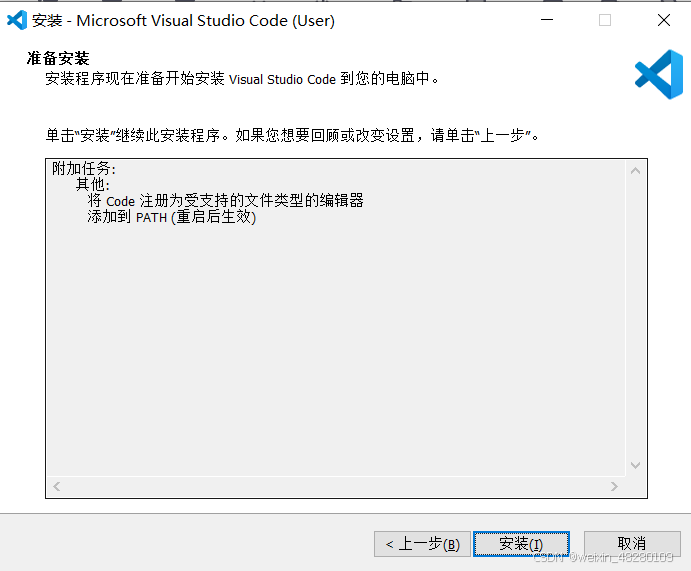Cancel setup with 取消 button
Viewport: 691px width, 571px height.
[632, 544]
